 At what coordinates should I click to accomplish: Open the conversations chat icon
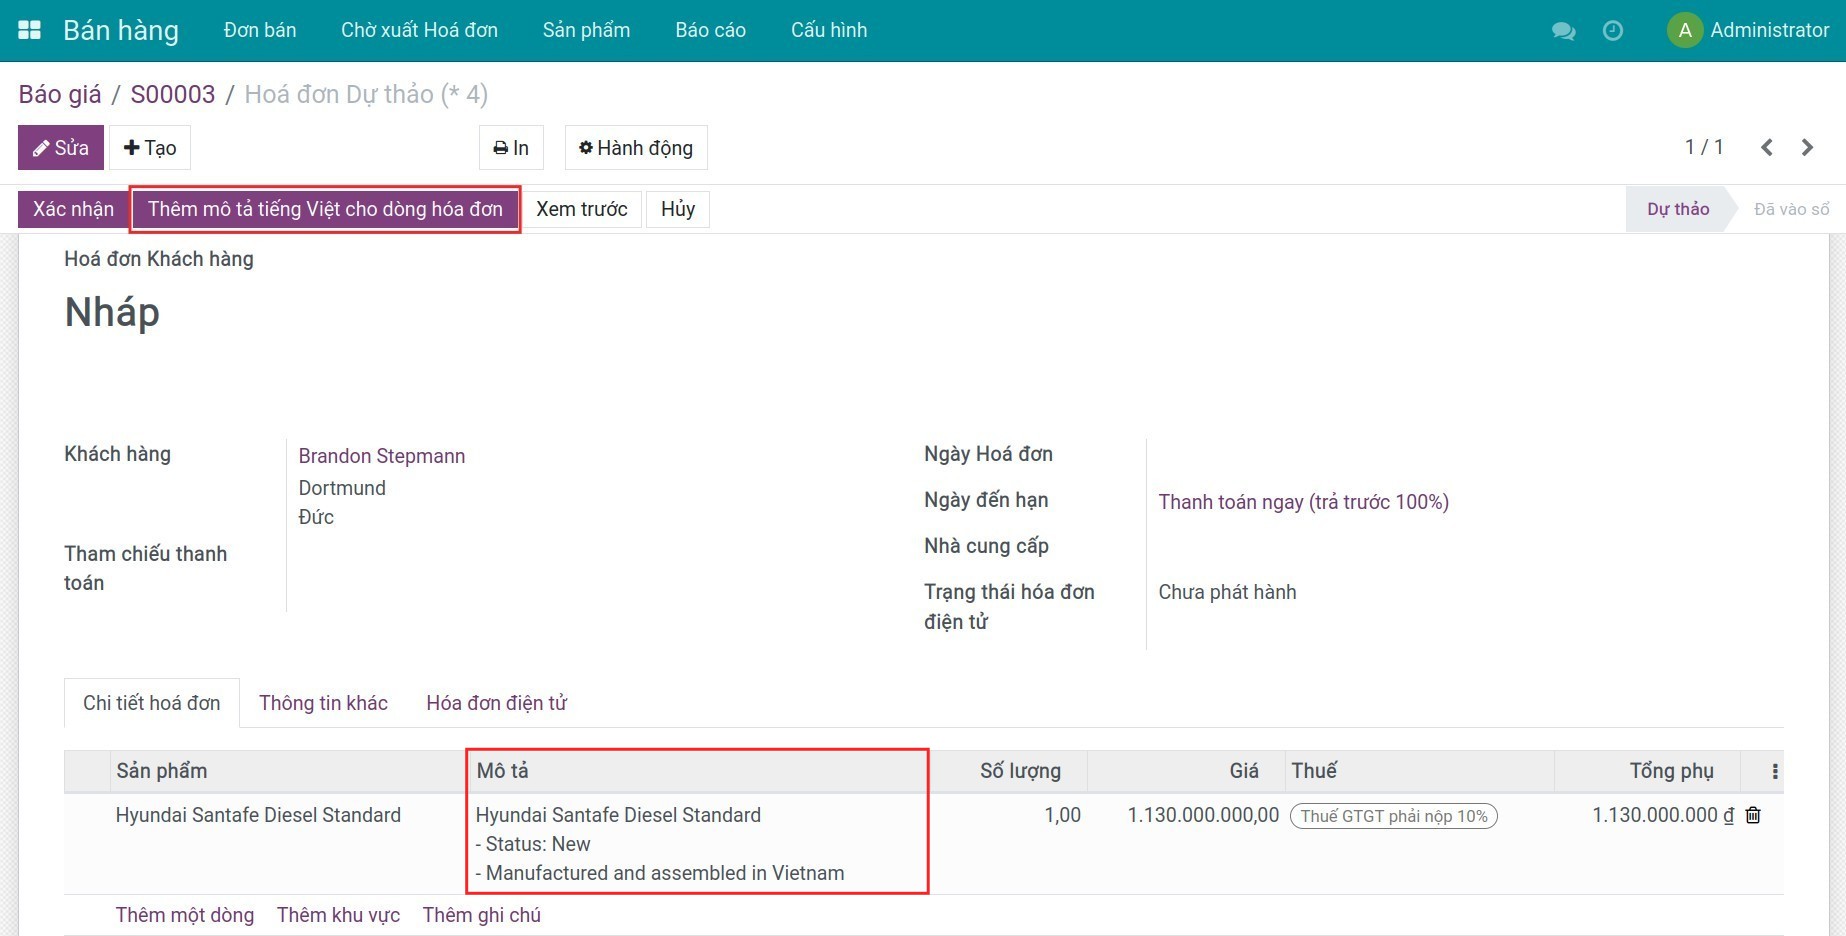point(1563,31)
